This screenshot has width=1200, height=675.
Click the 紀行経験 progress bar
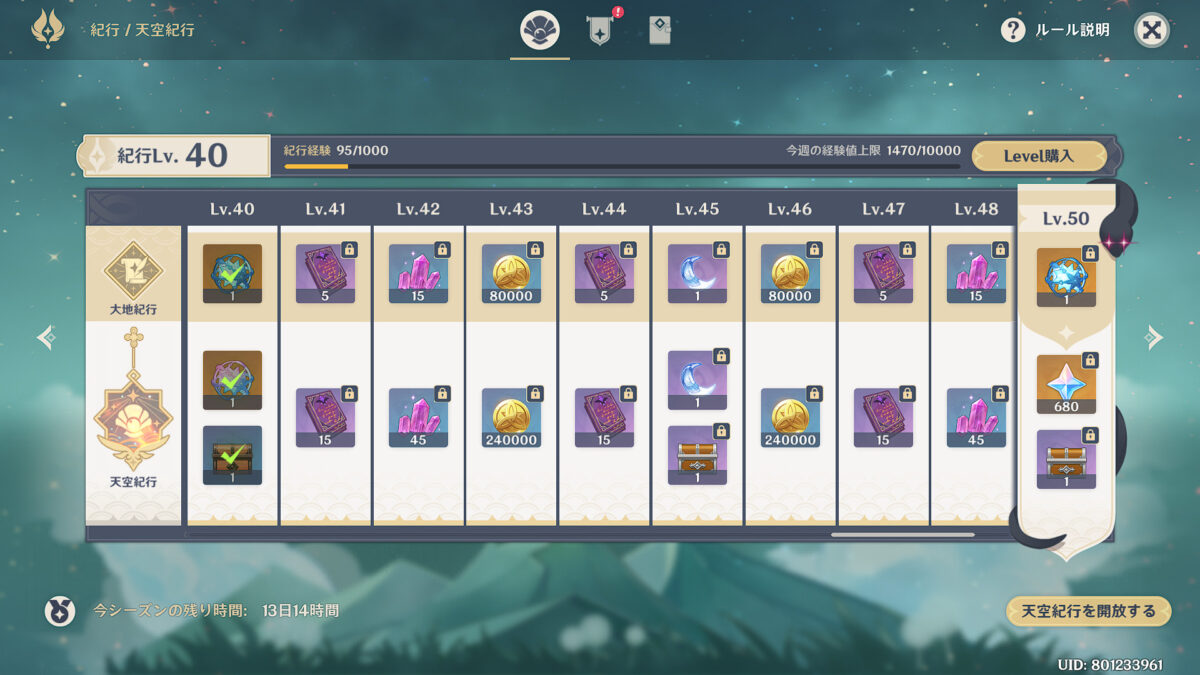click(622, 166)
